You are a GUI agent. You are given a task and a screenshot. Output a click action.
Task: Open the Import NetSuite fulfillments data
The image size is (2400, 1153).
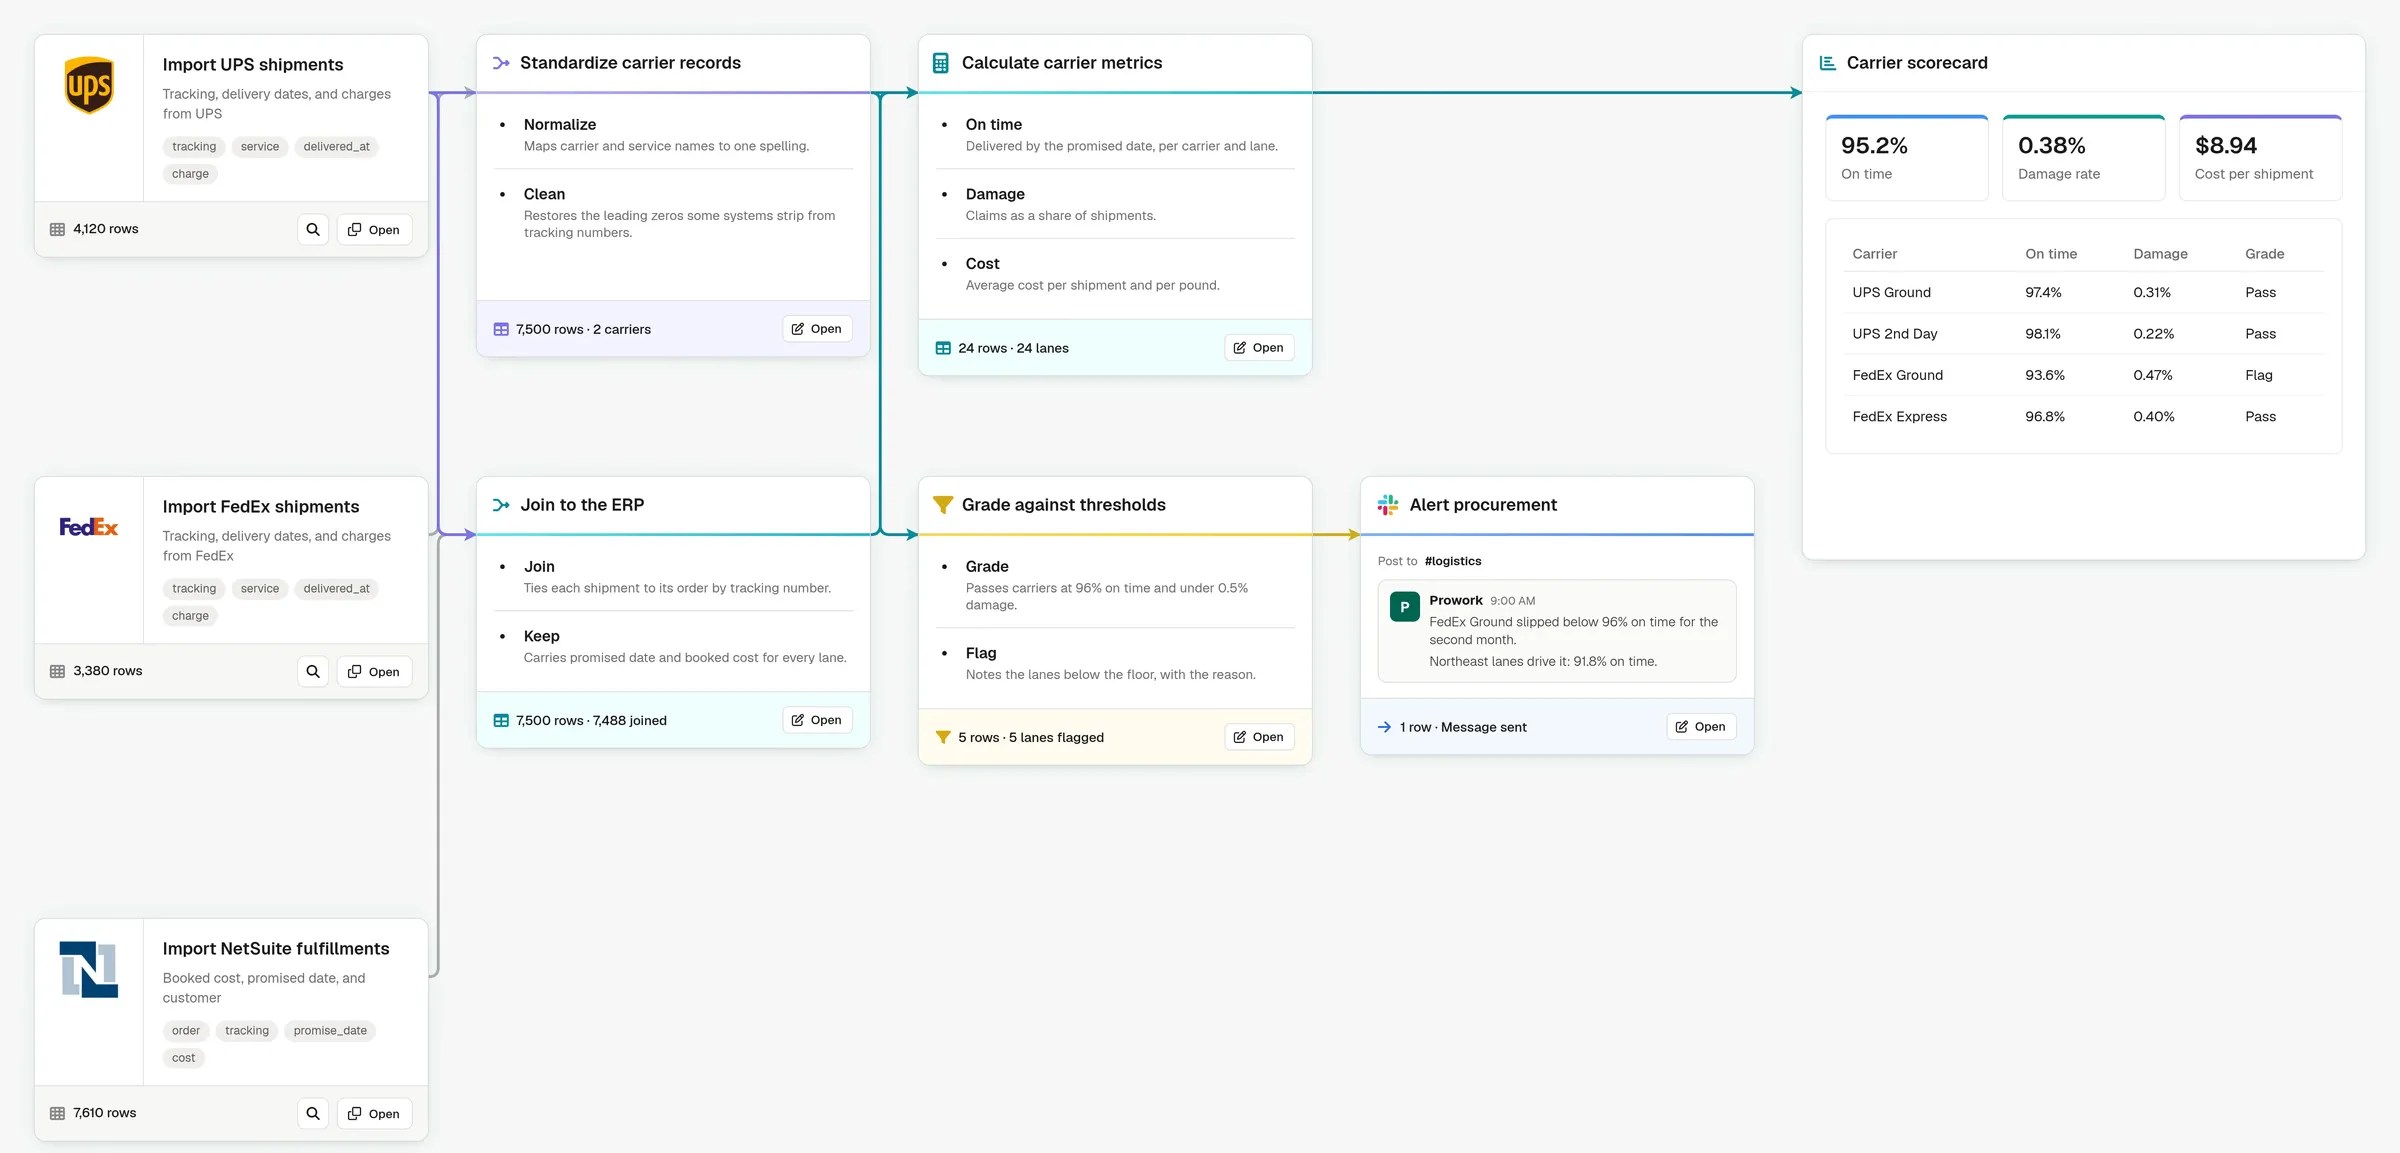tap(374, 1113)
